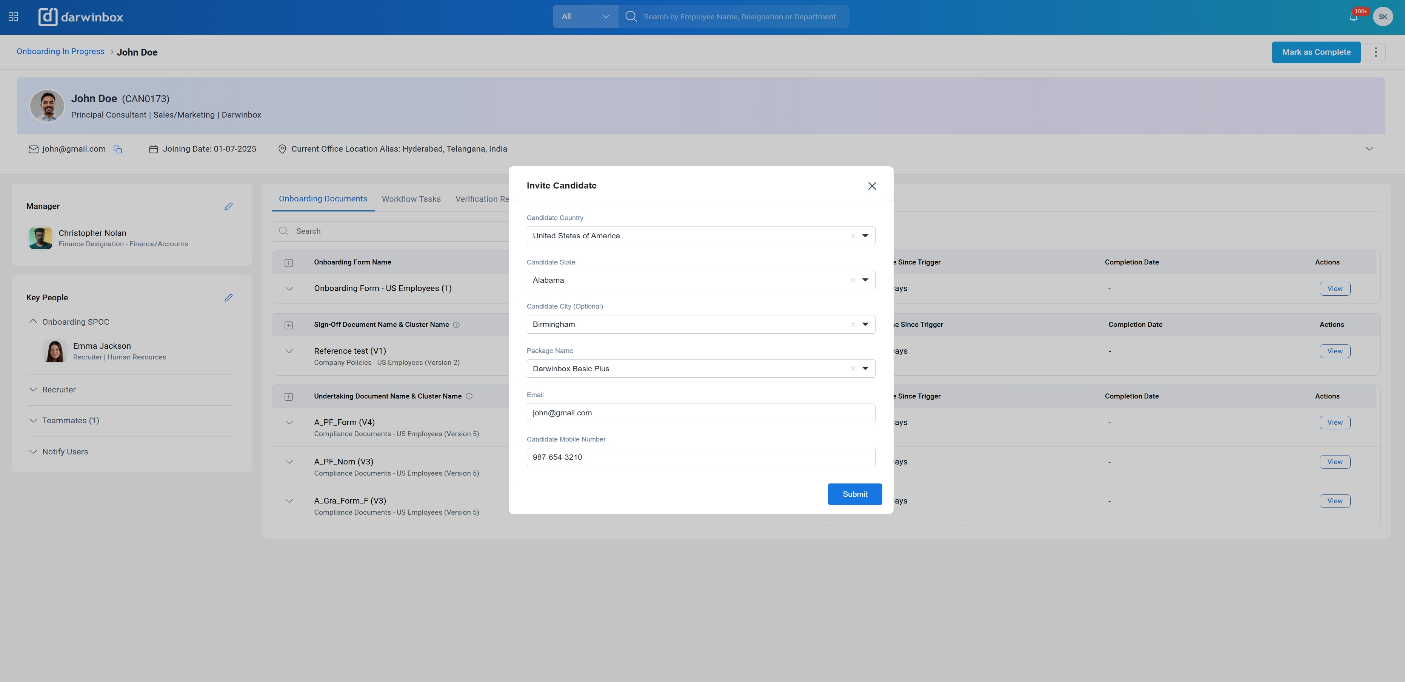View the Reference test (V1) document
Image resolution: width=1405 pixels, height=682 pixels.
pyautogui.click(x=1335, y=351)
